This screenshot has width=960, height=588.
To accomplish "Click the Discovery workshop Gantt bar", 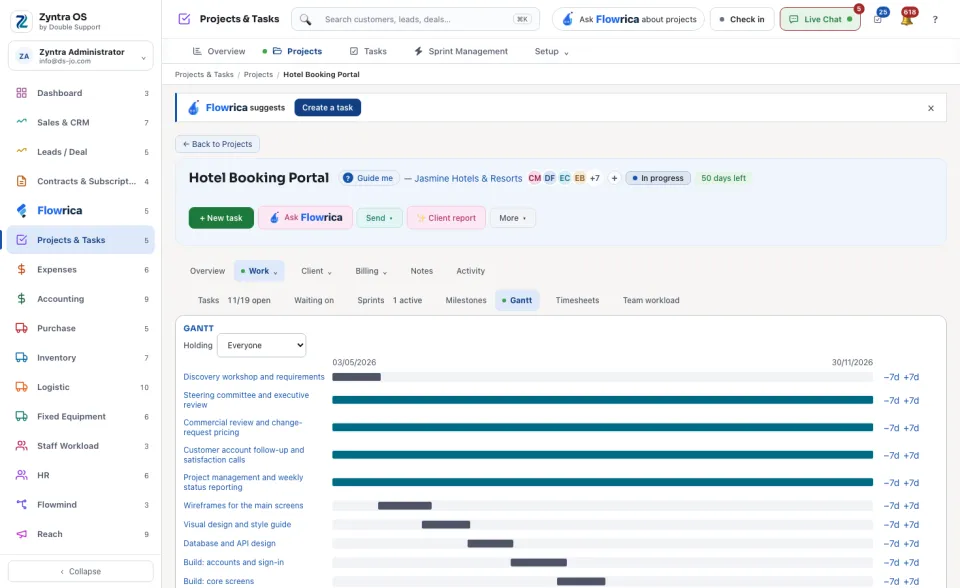I will click(356, 377).
